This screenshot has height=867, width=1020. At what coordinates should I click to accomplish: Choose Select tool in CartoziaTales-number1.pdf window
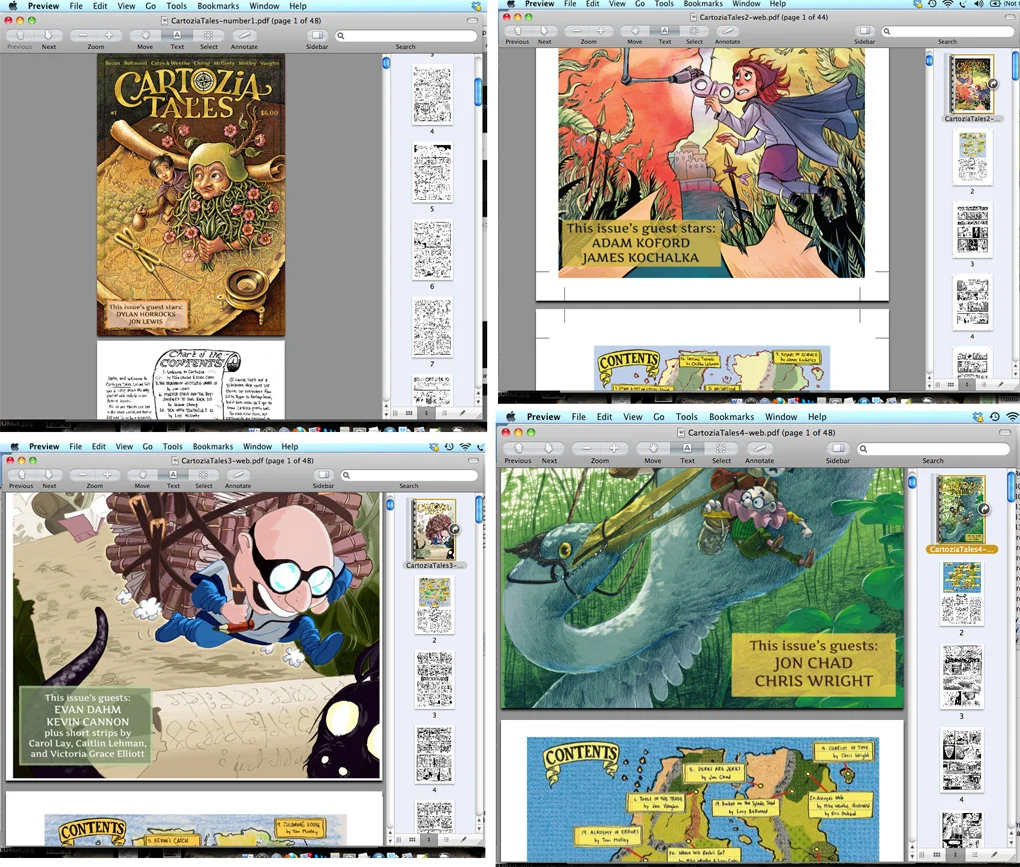click(208, 36)
